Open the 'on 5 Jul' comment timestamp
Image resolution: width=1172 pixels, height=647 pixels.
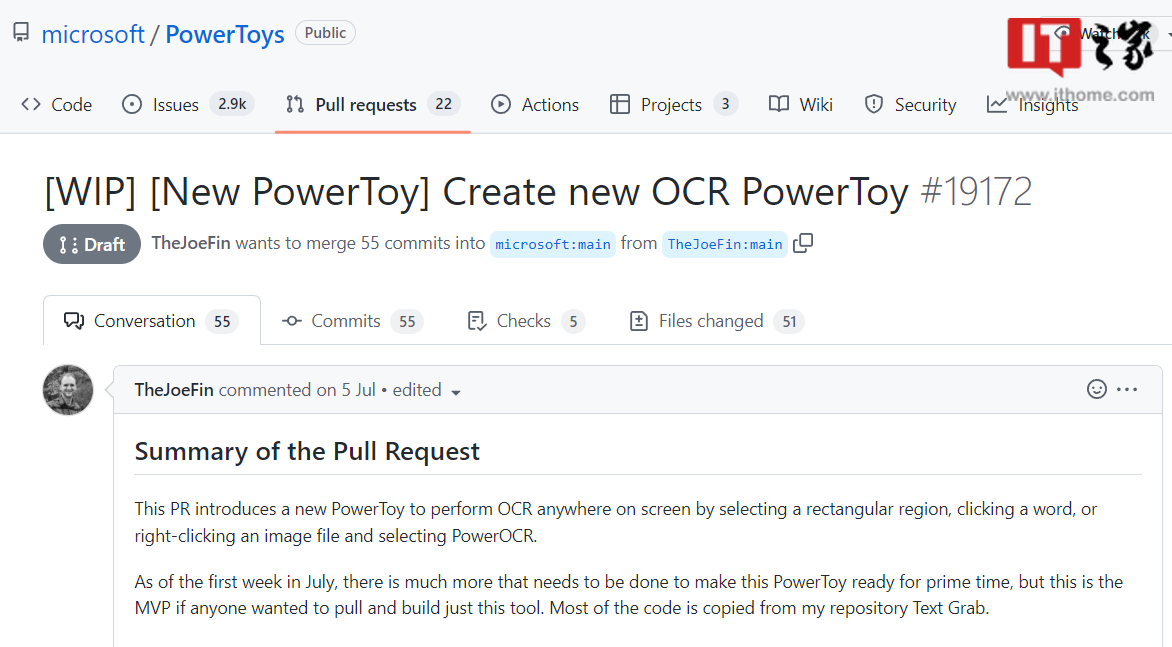(346, 390)
